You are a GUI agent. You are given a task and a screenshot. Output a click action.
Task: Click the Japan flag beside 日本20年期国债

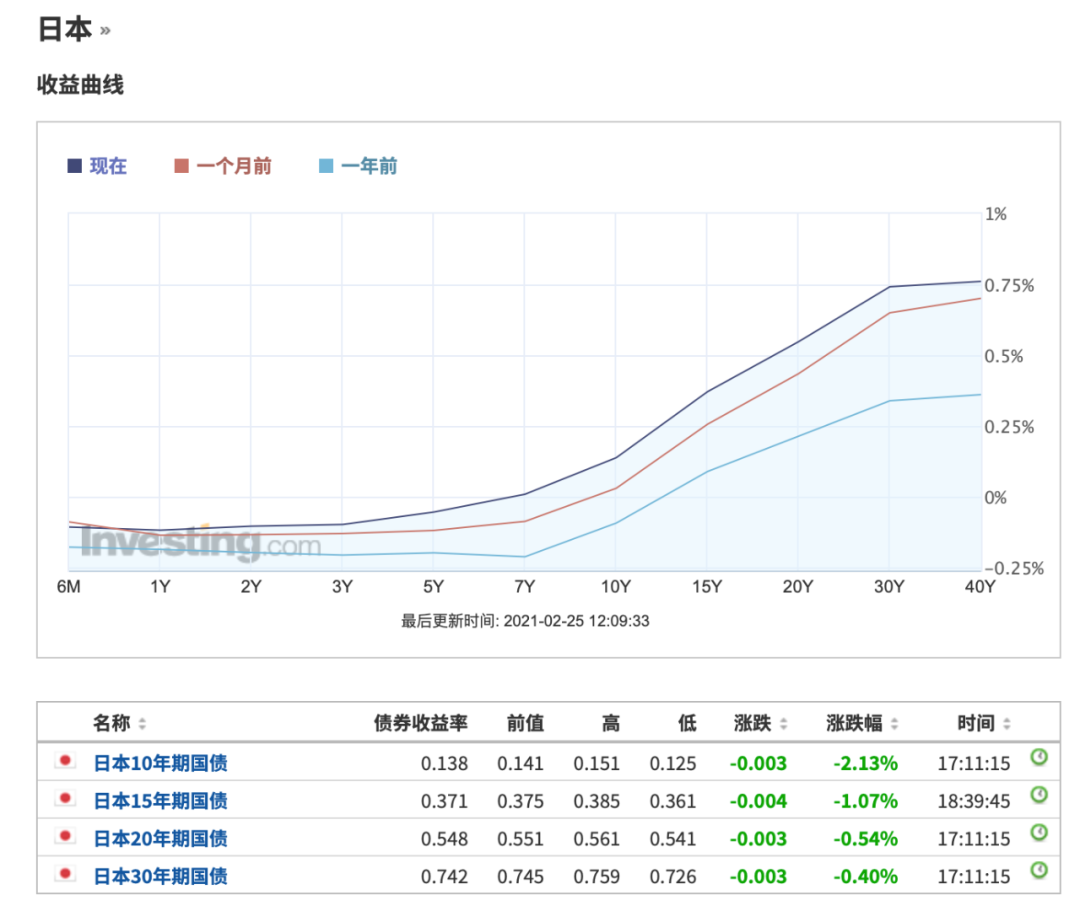coord(65,837)
